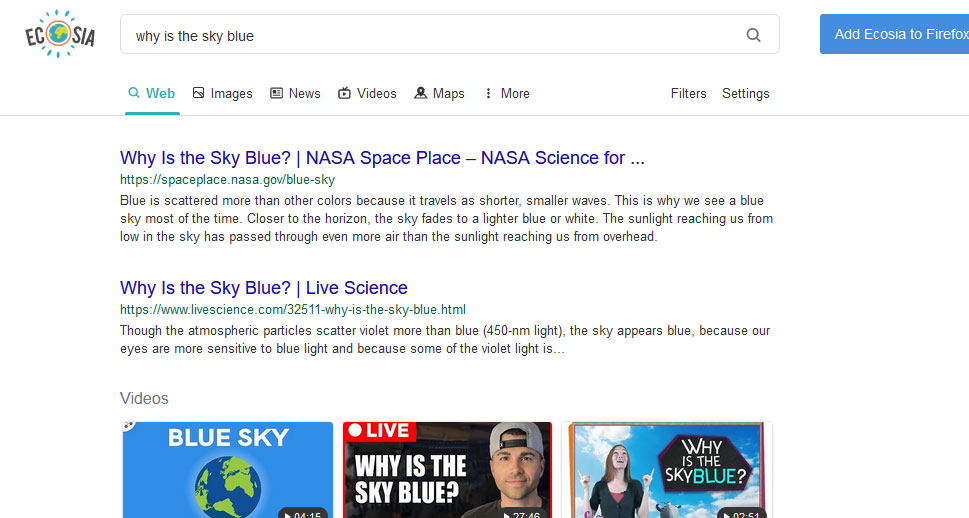969x518 pixels.
Task: Open search Settings
Action: coord(745,93)
